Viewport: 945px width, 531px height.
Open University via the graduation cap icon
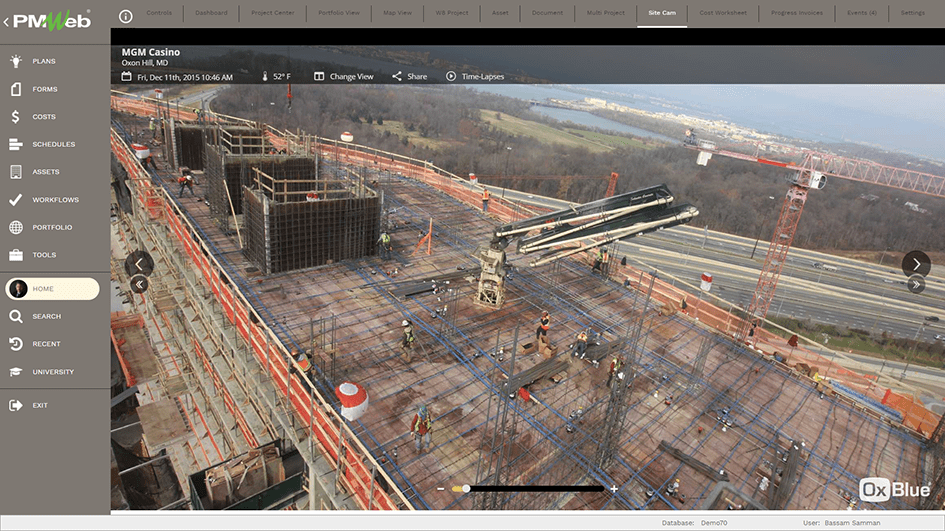pos(16,372)
